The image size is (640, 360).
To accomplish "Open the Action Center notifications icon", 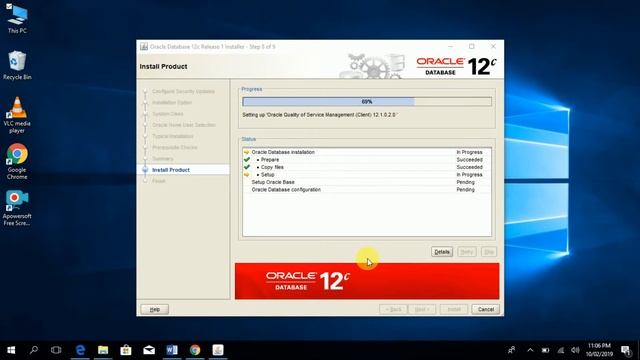I will [626, 350].
